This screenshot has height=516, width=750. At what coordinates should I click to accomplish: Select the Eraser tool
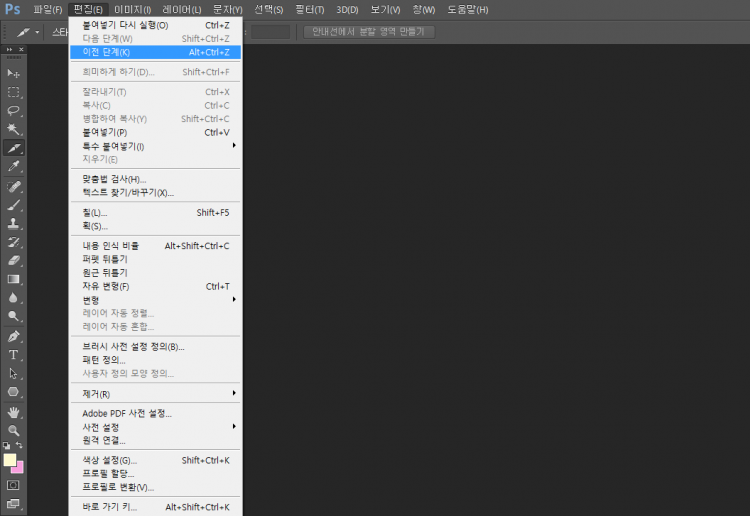pos(14,260)
